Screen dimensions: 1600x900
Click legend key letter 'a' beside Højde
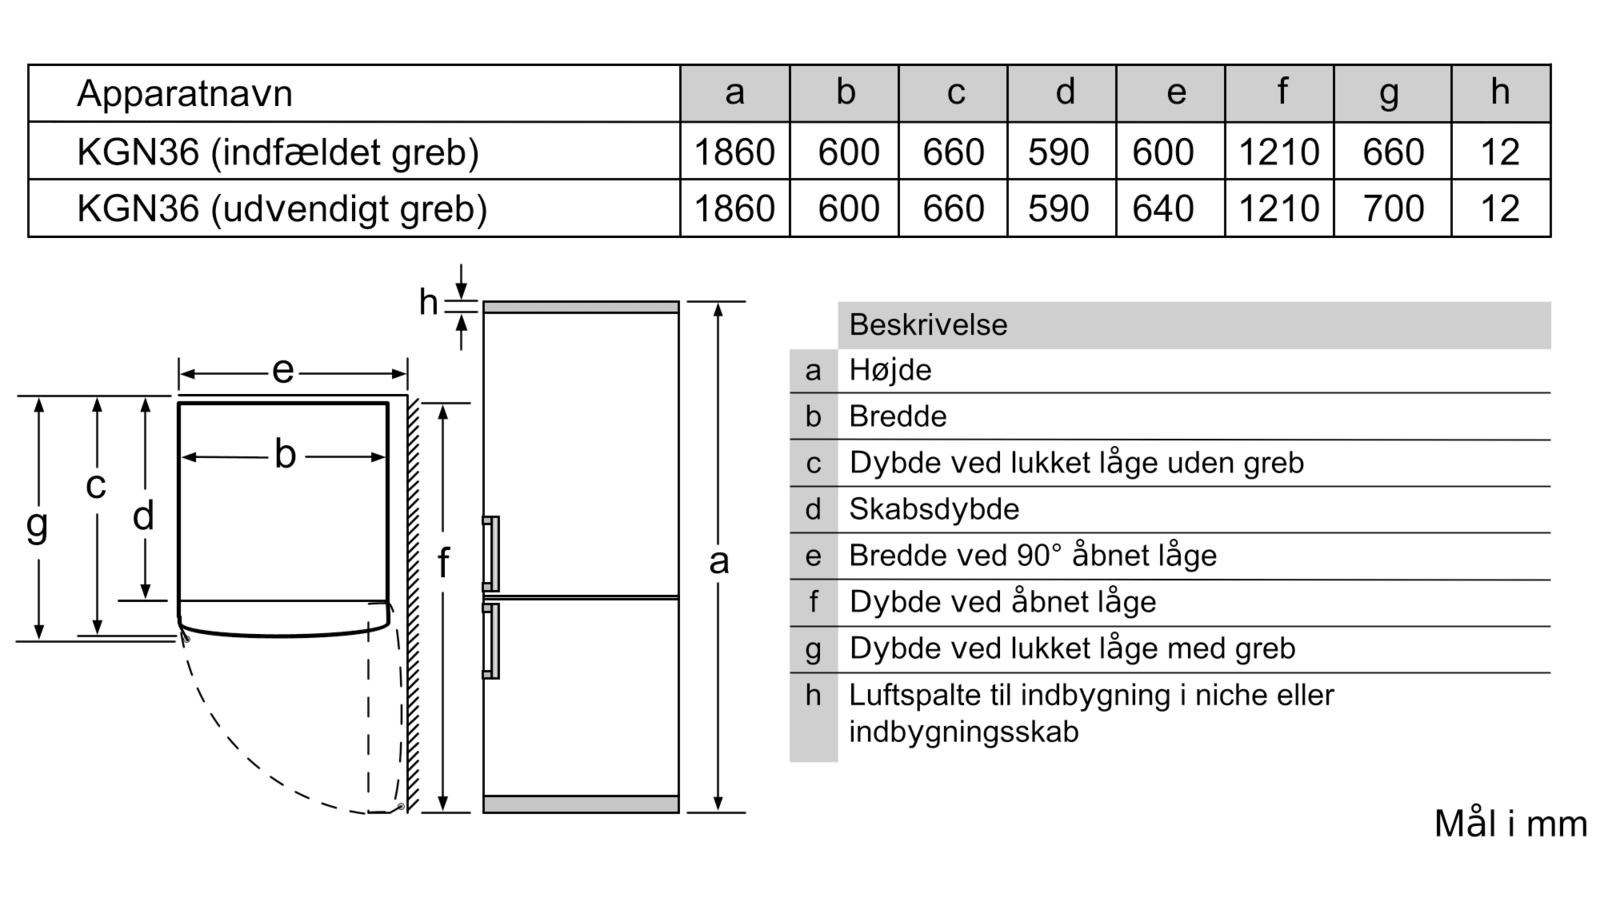coord(813,371)
